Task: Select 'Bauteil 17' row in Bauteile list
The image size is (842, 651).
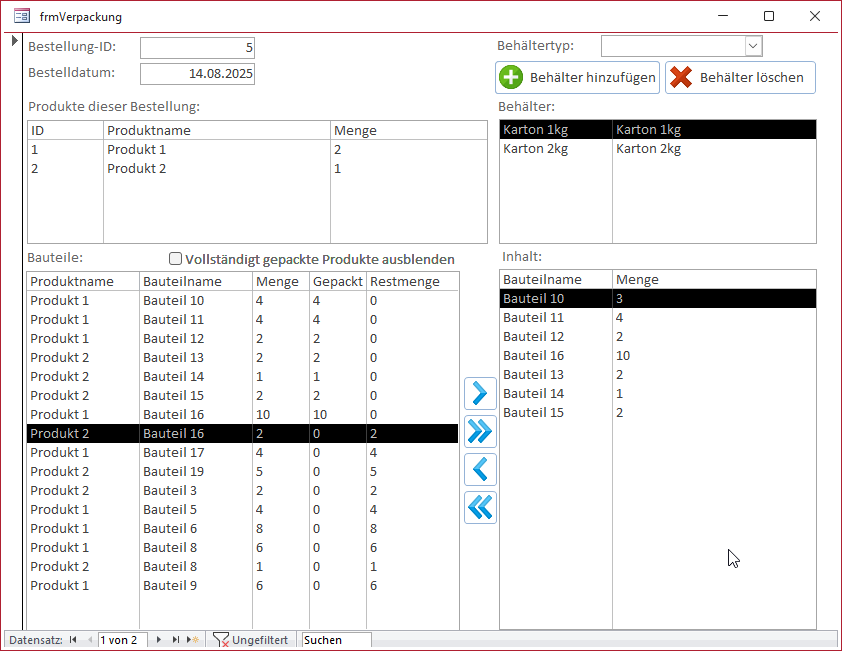Action: click(x=173, y=453)
